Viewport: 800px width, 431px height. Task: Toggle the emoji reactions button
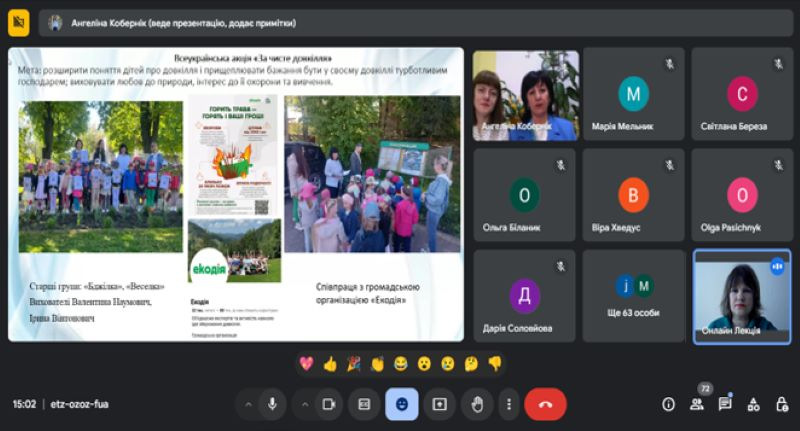pos(402,404)
